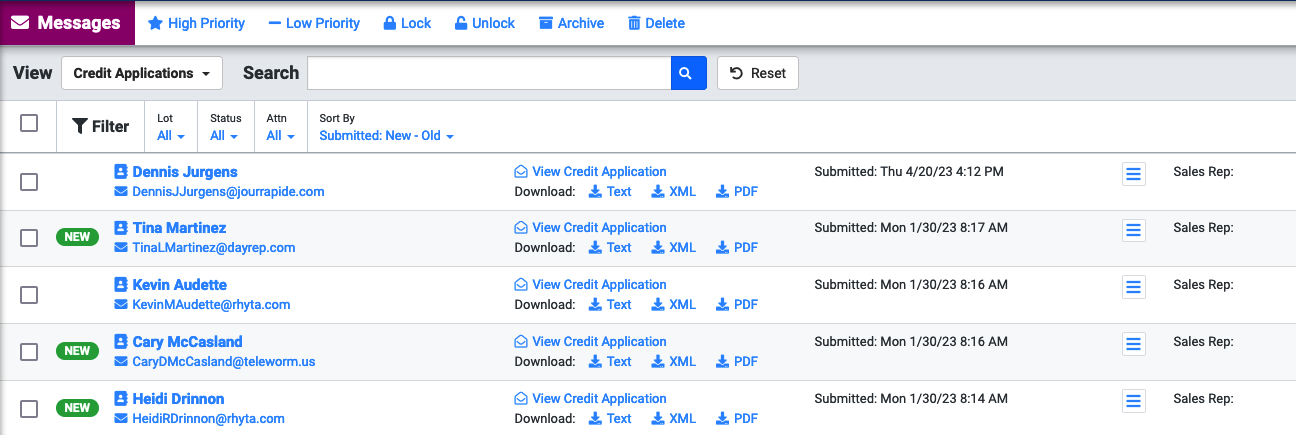This screenshot has height=435, width=1296.
Task: Open hamburger menu for Dennis Jurgens row
Action: 1133,174
